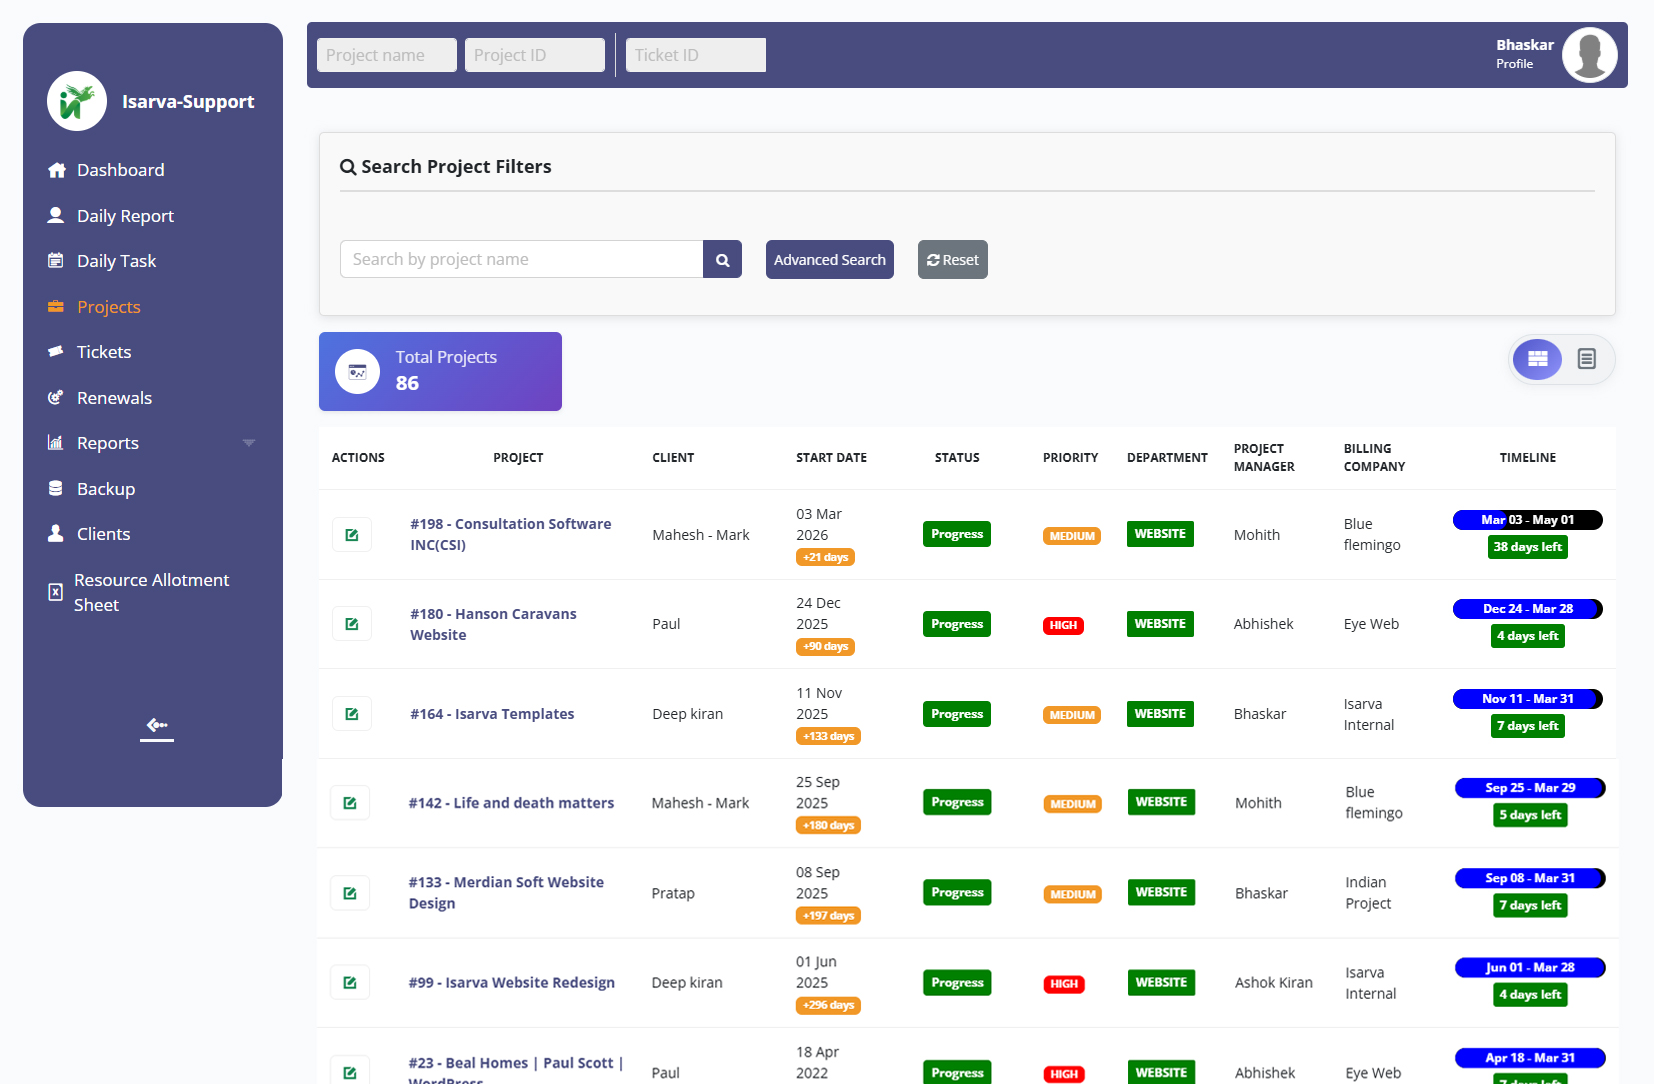Select Resource Allotment Sheet in sidebar
Screen dimensions: 1654x1084
pos(151,592)
